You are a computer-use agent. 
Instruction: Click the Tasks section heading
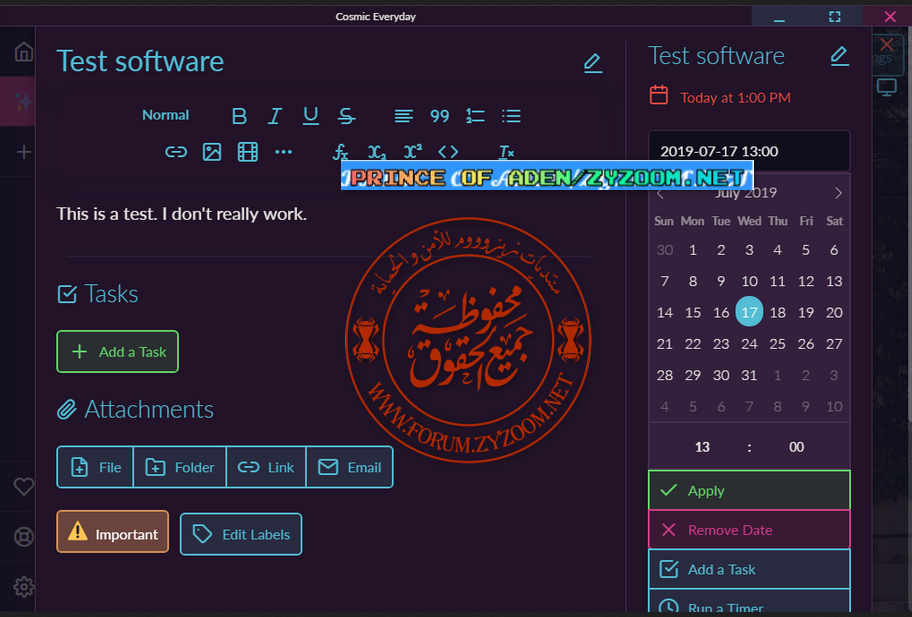point(111,294)
